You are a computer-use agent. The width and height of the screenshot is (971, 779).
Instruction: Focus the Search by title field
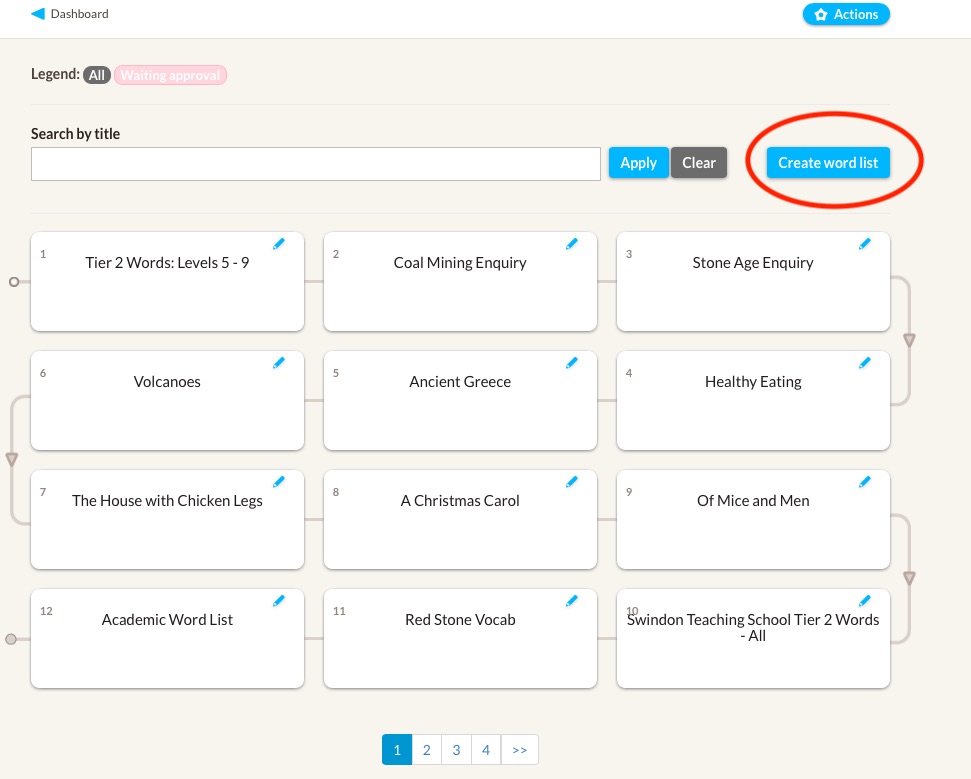[x=315, y=164]
